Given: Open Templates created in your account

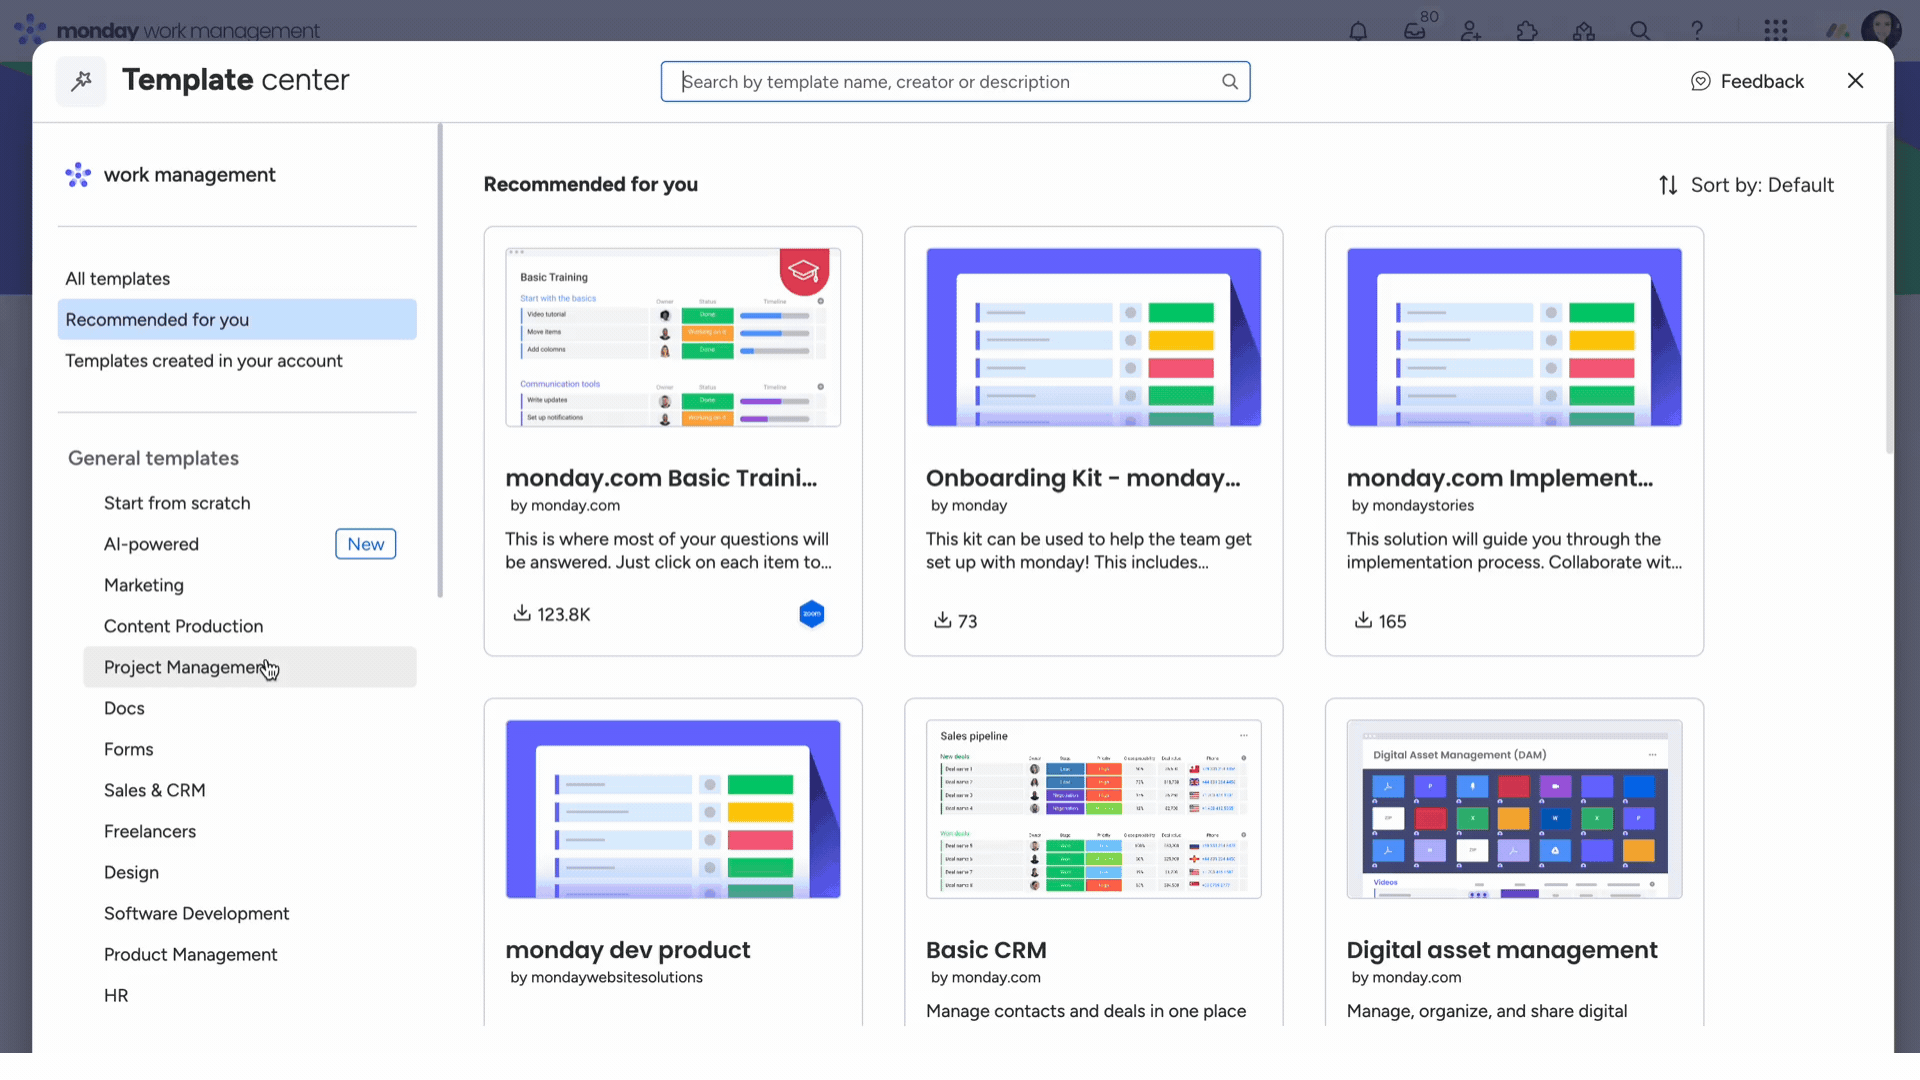Looking at the screenshot, I should coord(237,361).
